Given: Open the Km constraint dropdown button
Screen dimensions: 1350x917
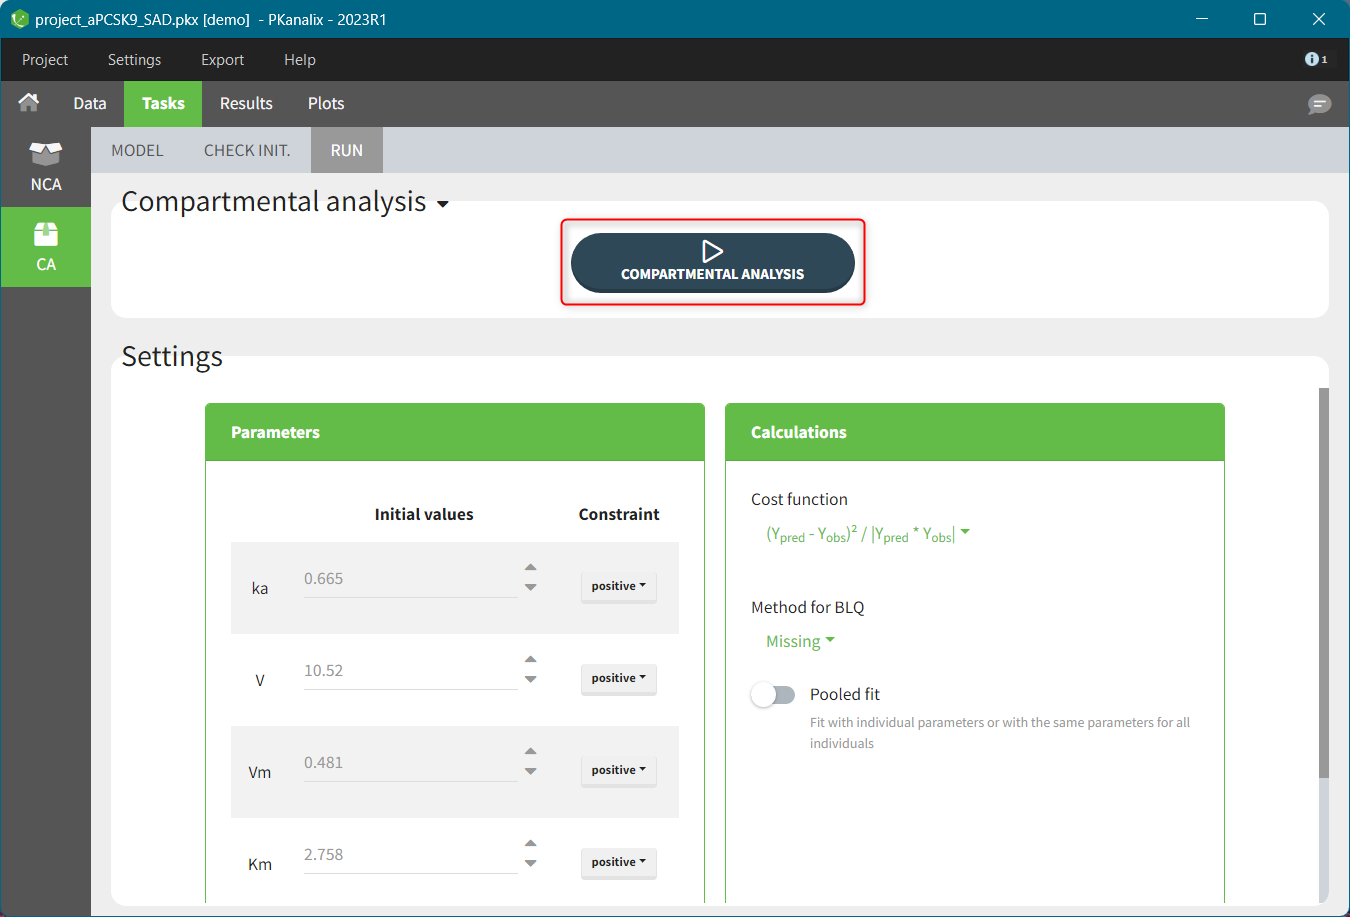Looking at the screenshot, I should click(618, 862).
